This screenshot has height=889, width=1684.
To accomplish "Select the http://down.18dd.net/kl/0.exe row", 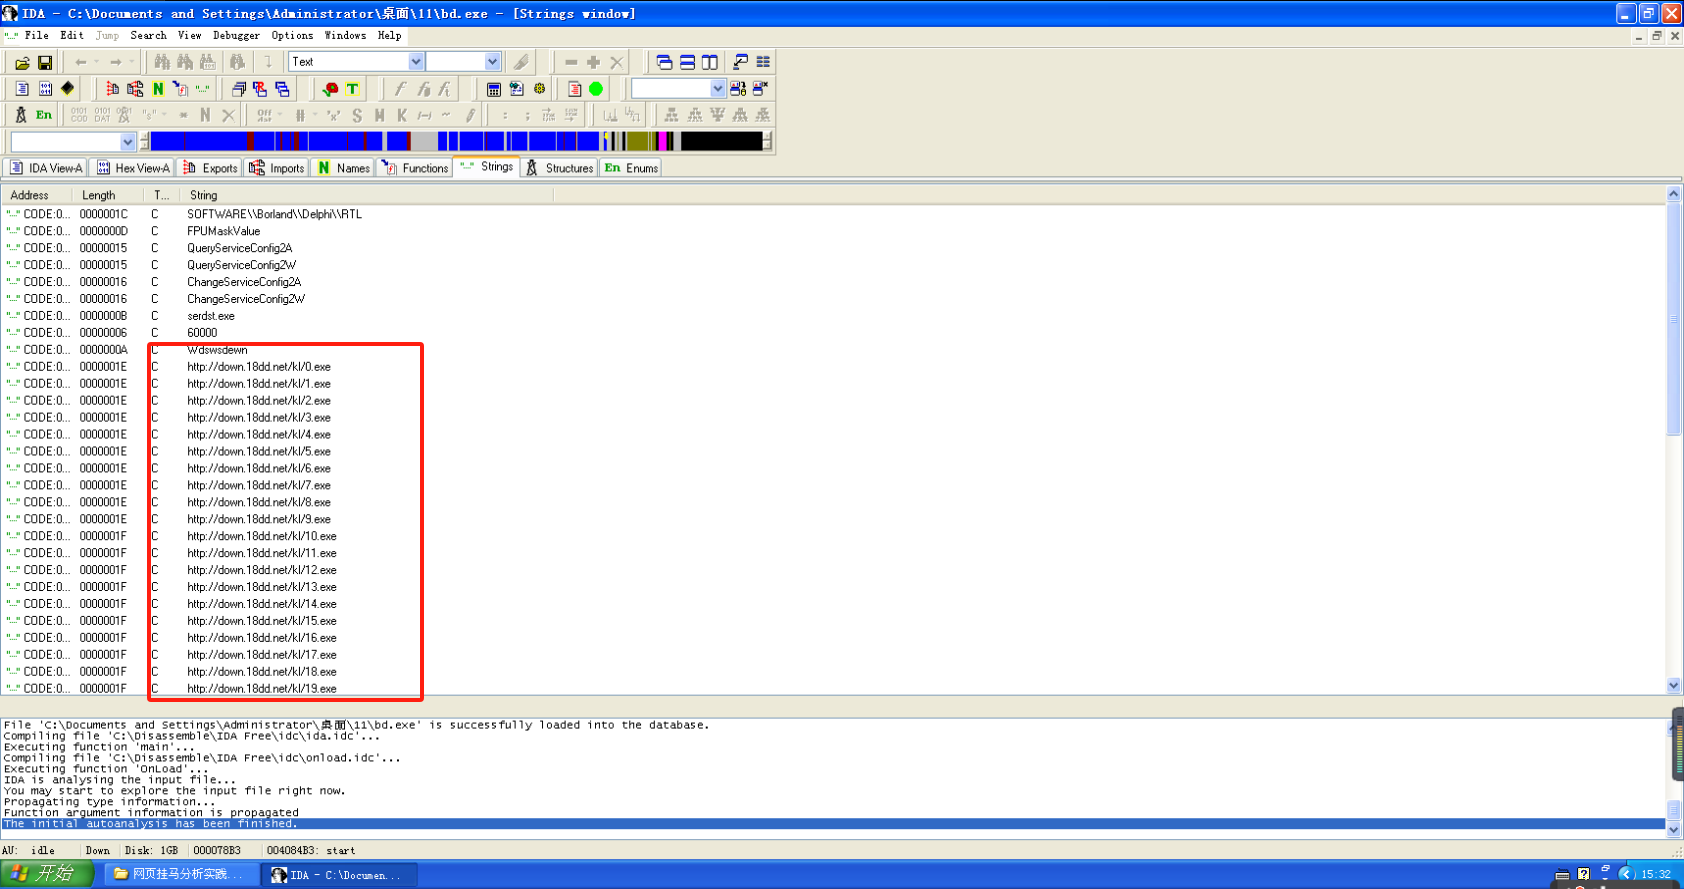I will coord(832,367).
